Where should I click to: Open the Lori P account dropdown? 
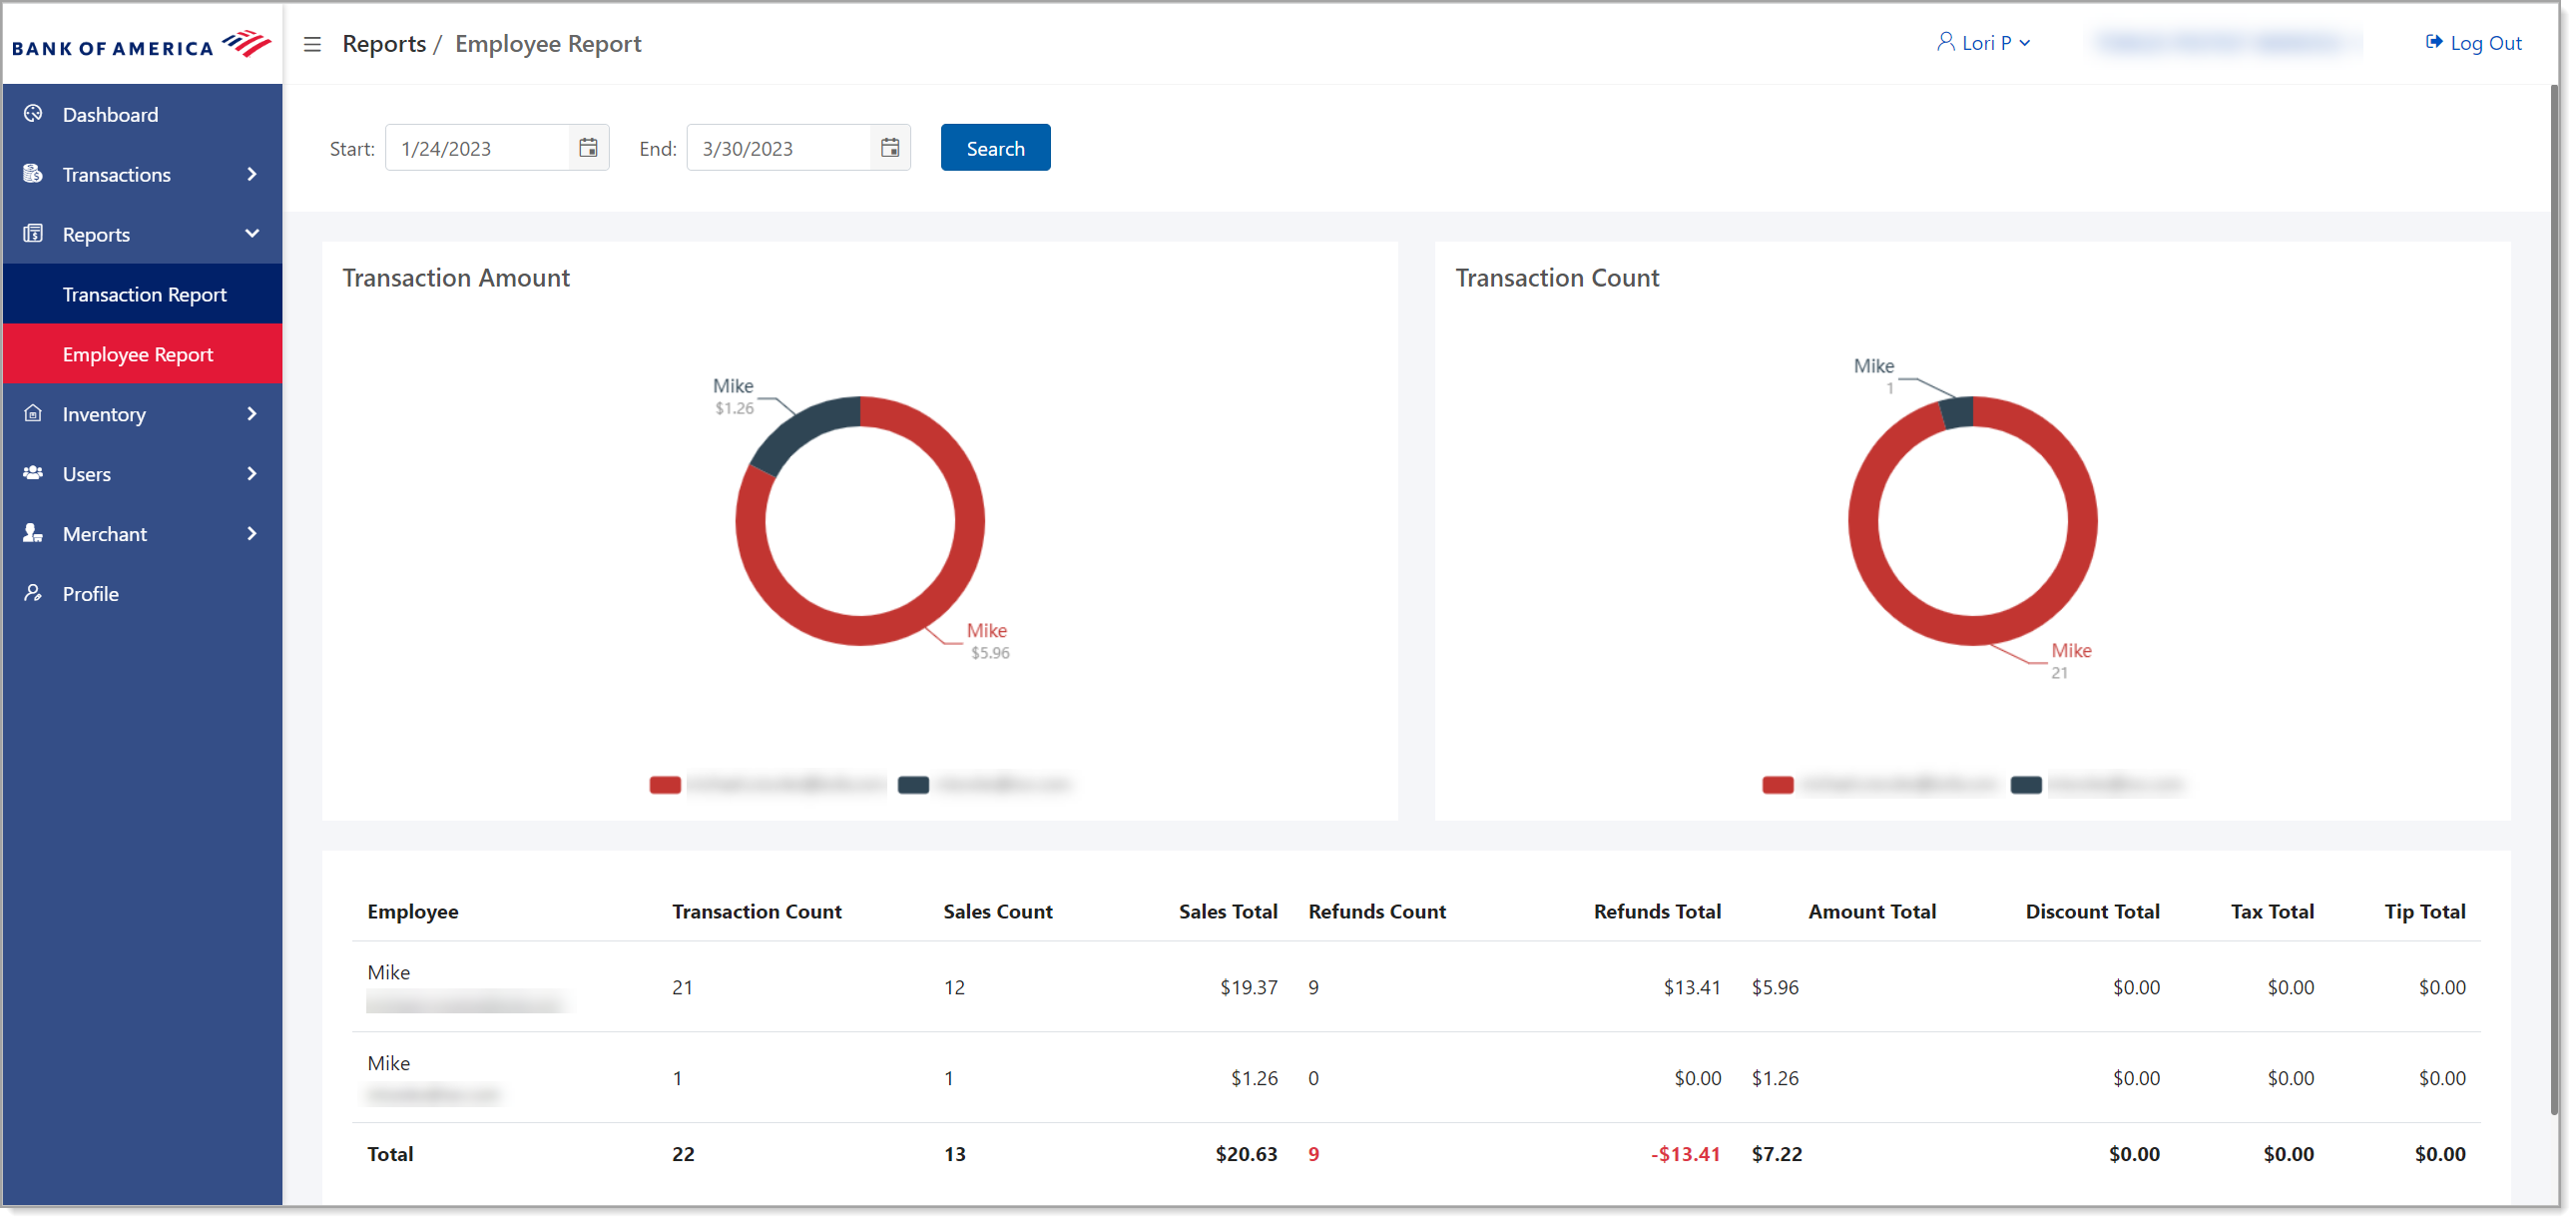[x=1984, y=43]
